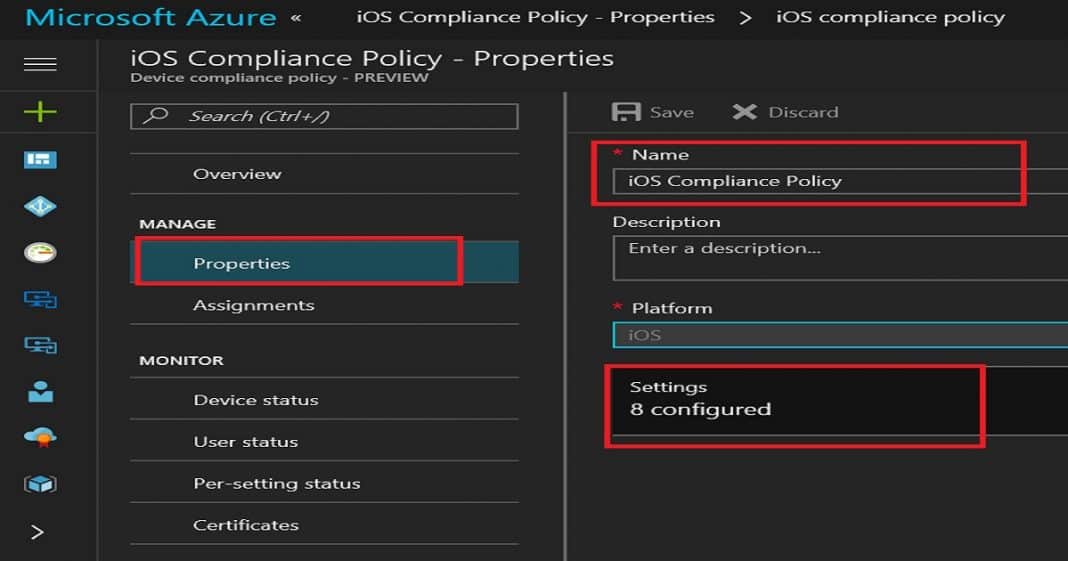Open User status under Monitor

pyautogui.click(x=324, y=441)
